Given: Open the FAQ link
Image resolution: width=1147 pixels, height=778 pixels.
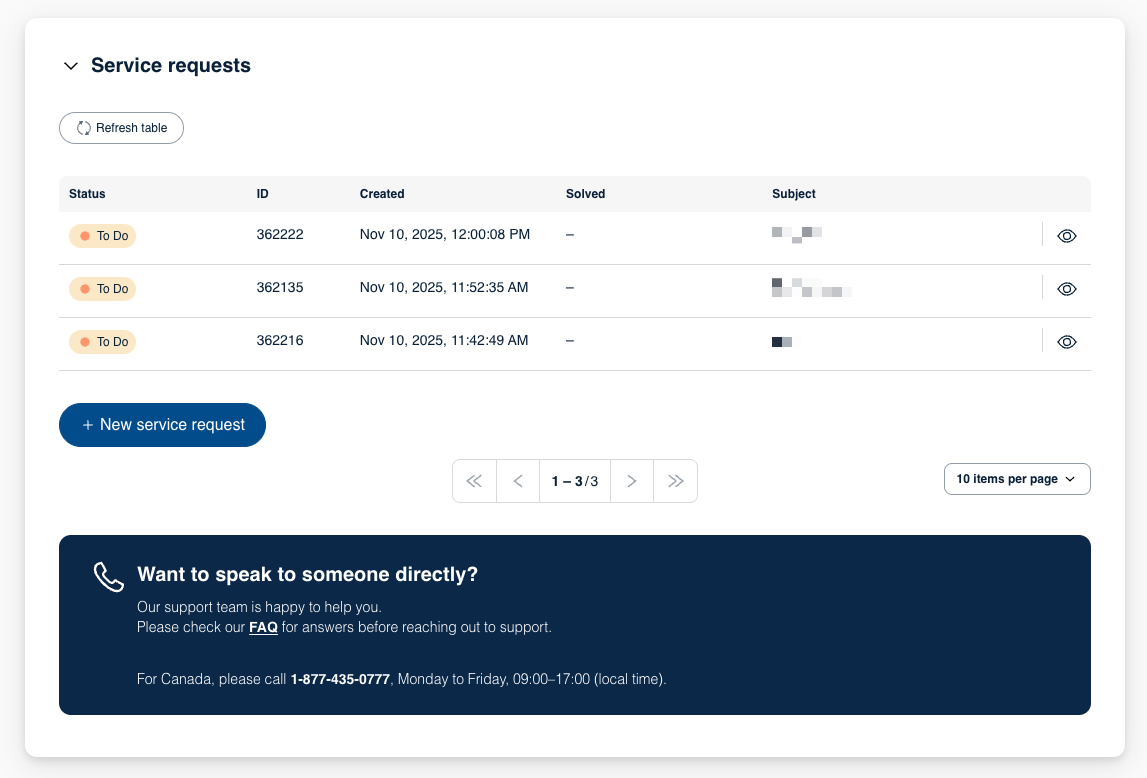Looking at the screenshot, I should [x=263, y=627].
